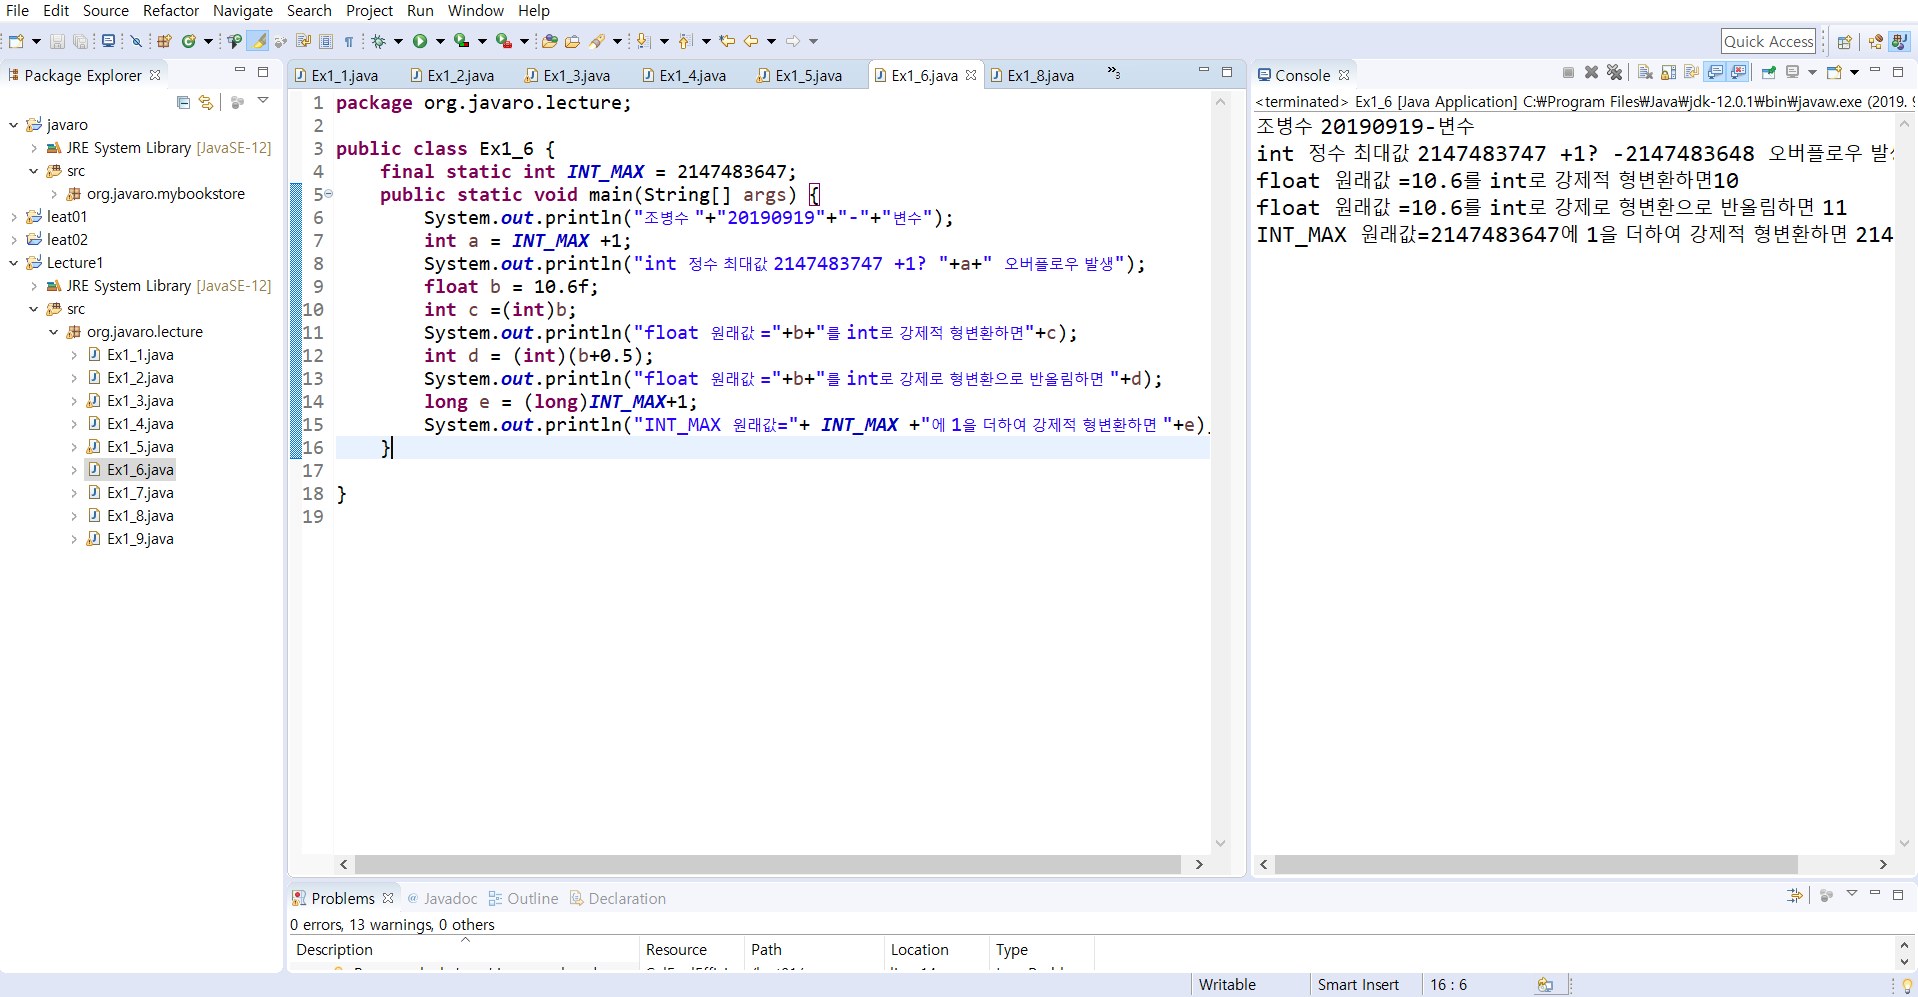Collapse the javaro project node

(x=13, y=125)
